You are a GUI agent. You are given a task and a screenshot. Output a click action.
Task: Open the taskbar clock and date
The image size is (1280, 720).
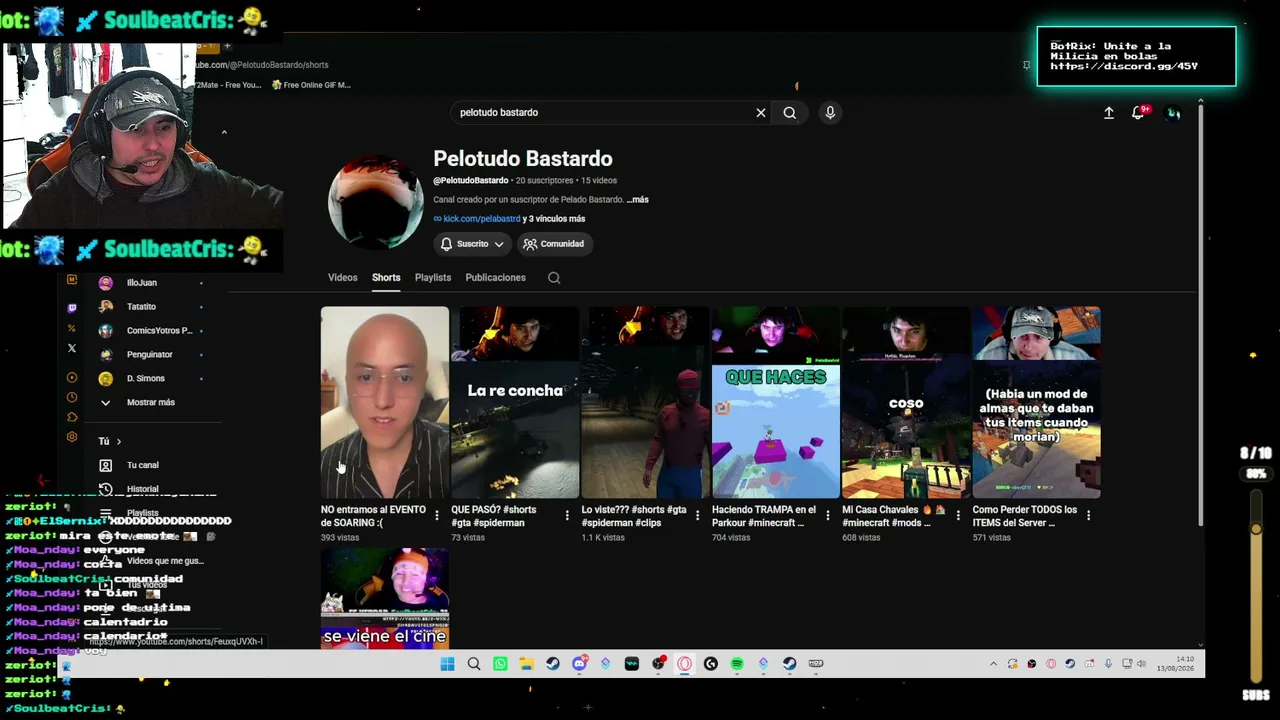coord(1176,664)
